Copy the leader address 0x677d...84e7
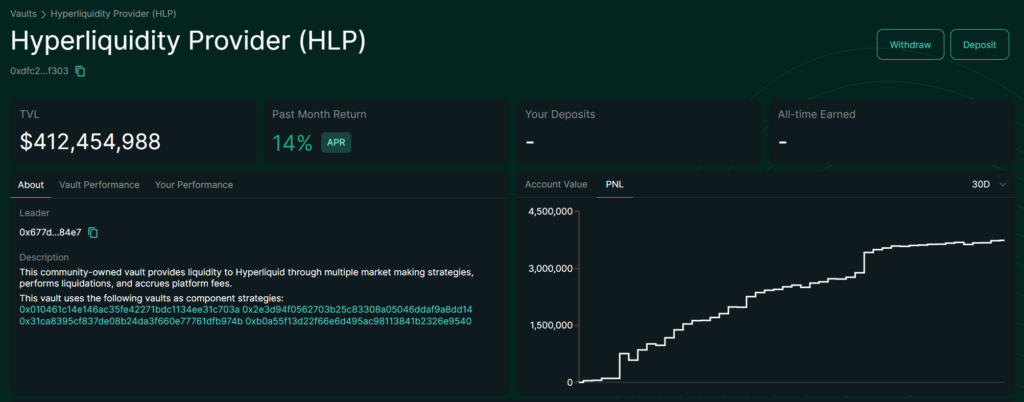The height and width of the screenshot is (402, 1024). click(93, 232)
